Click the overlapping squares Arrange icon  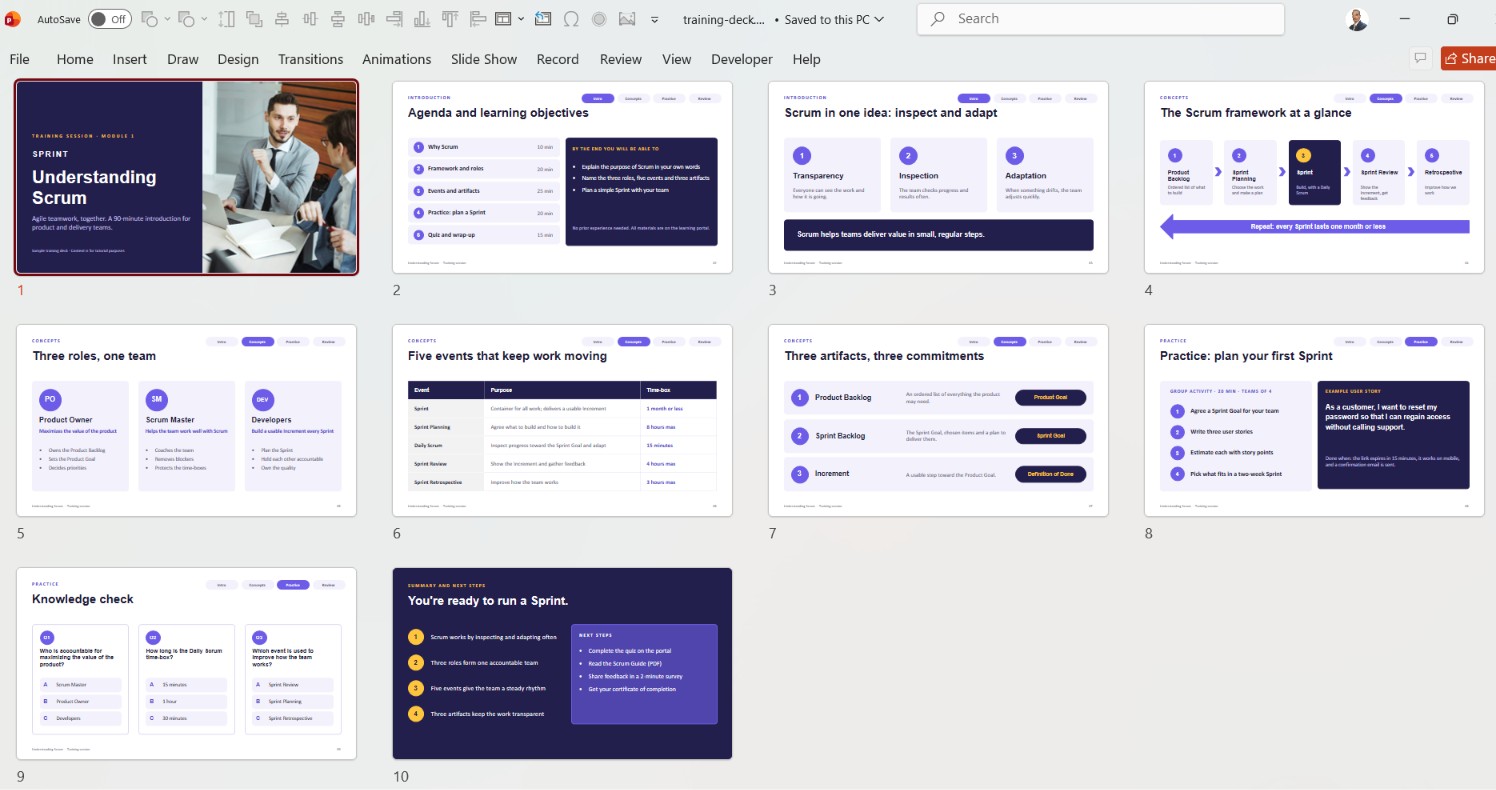click(254, 19)
